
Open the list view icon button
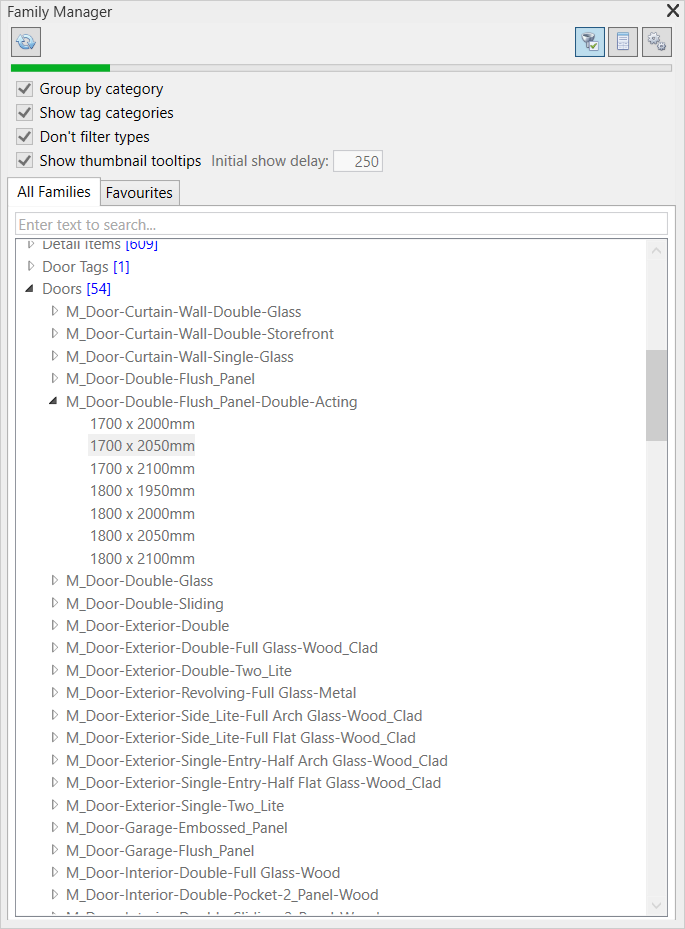click(x=623, y=42)
